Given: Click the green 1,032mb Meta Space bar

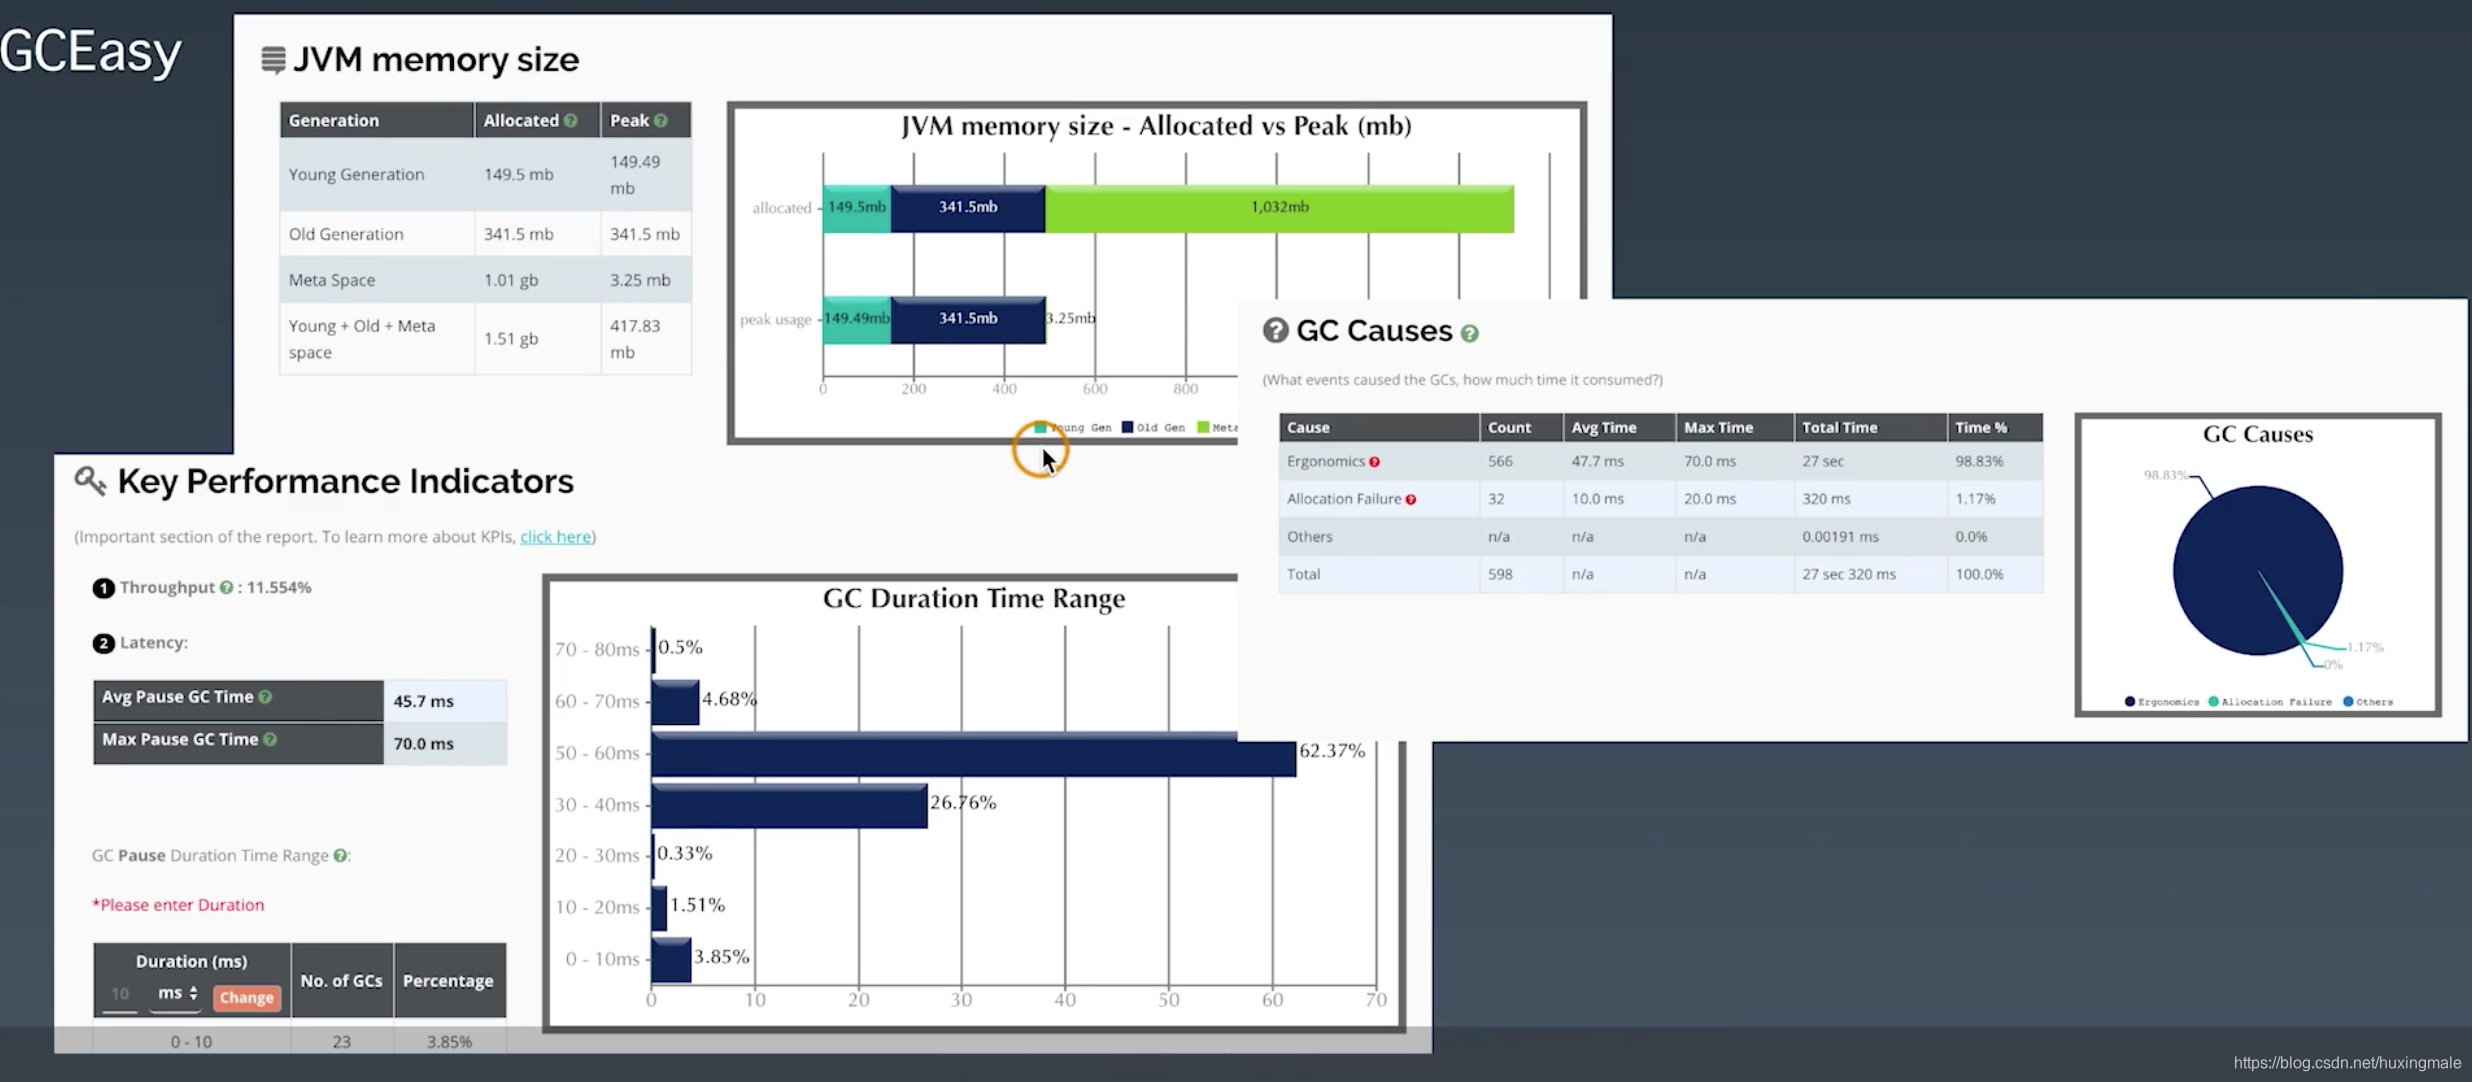Looking at the screenshot, I should pyautogui.click(x=1279, y=208).
